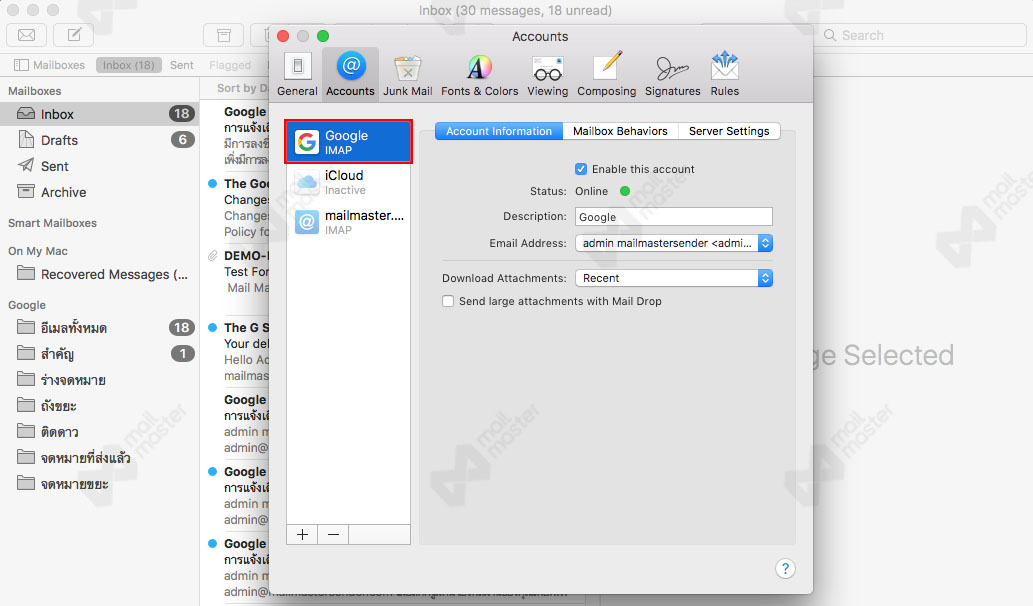
Task: Click On My Mac section header
Action: (38, 251)
